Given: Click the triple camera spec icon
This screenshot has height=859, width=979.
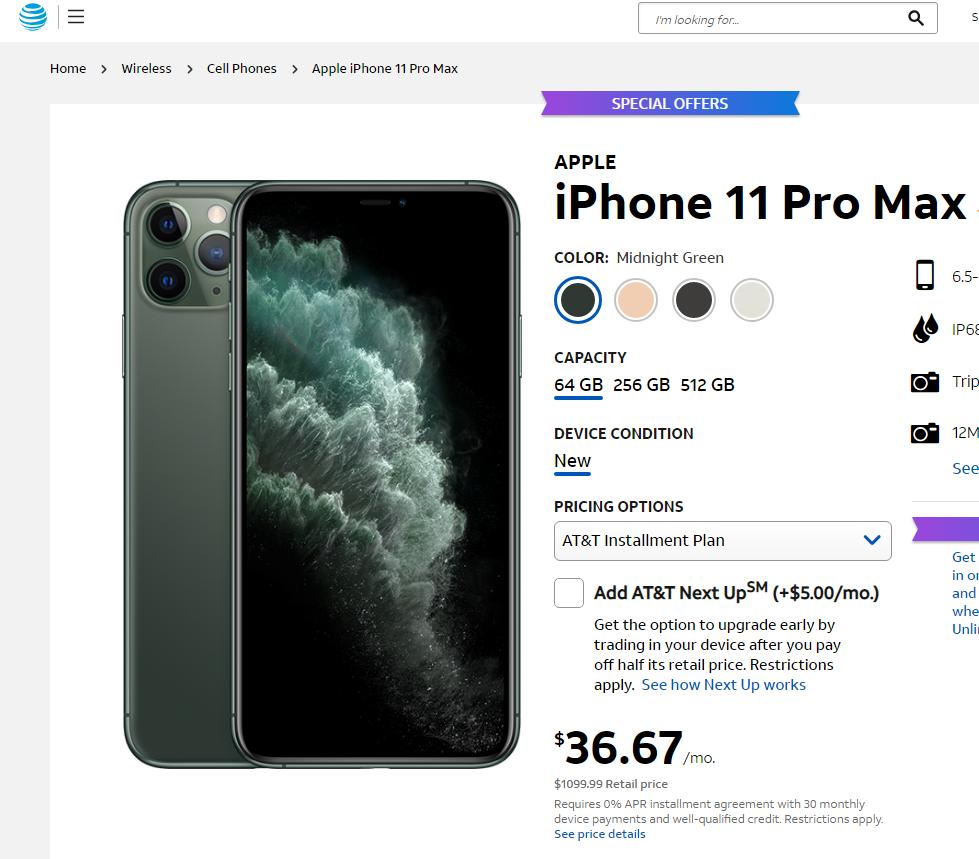Looking at the screenshot, I should pyautogui.click(x=924, y=381).
